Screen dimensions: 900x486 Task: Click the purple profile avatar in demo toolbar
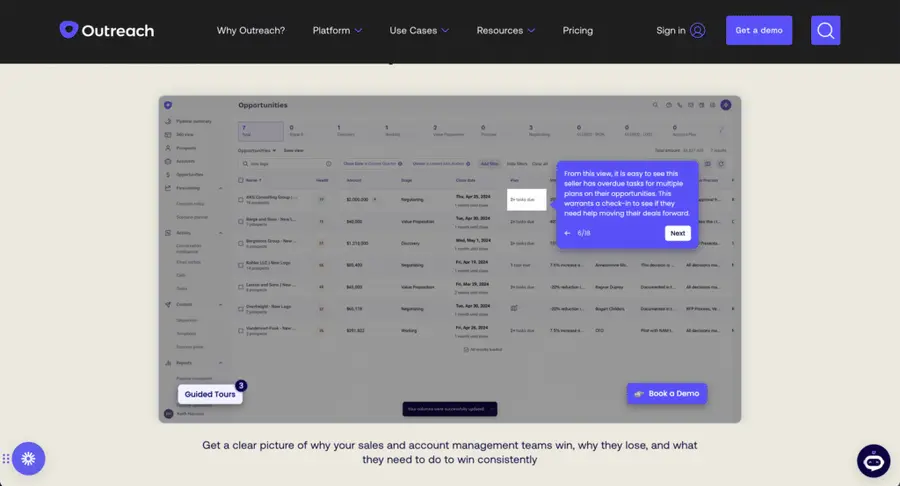point(726,105)
